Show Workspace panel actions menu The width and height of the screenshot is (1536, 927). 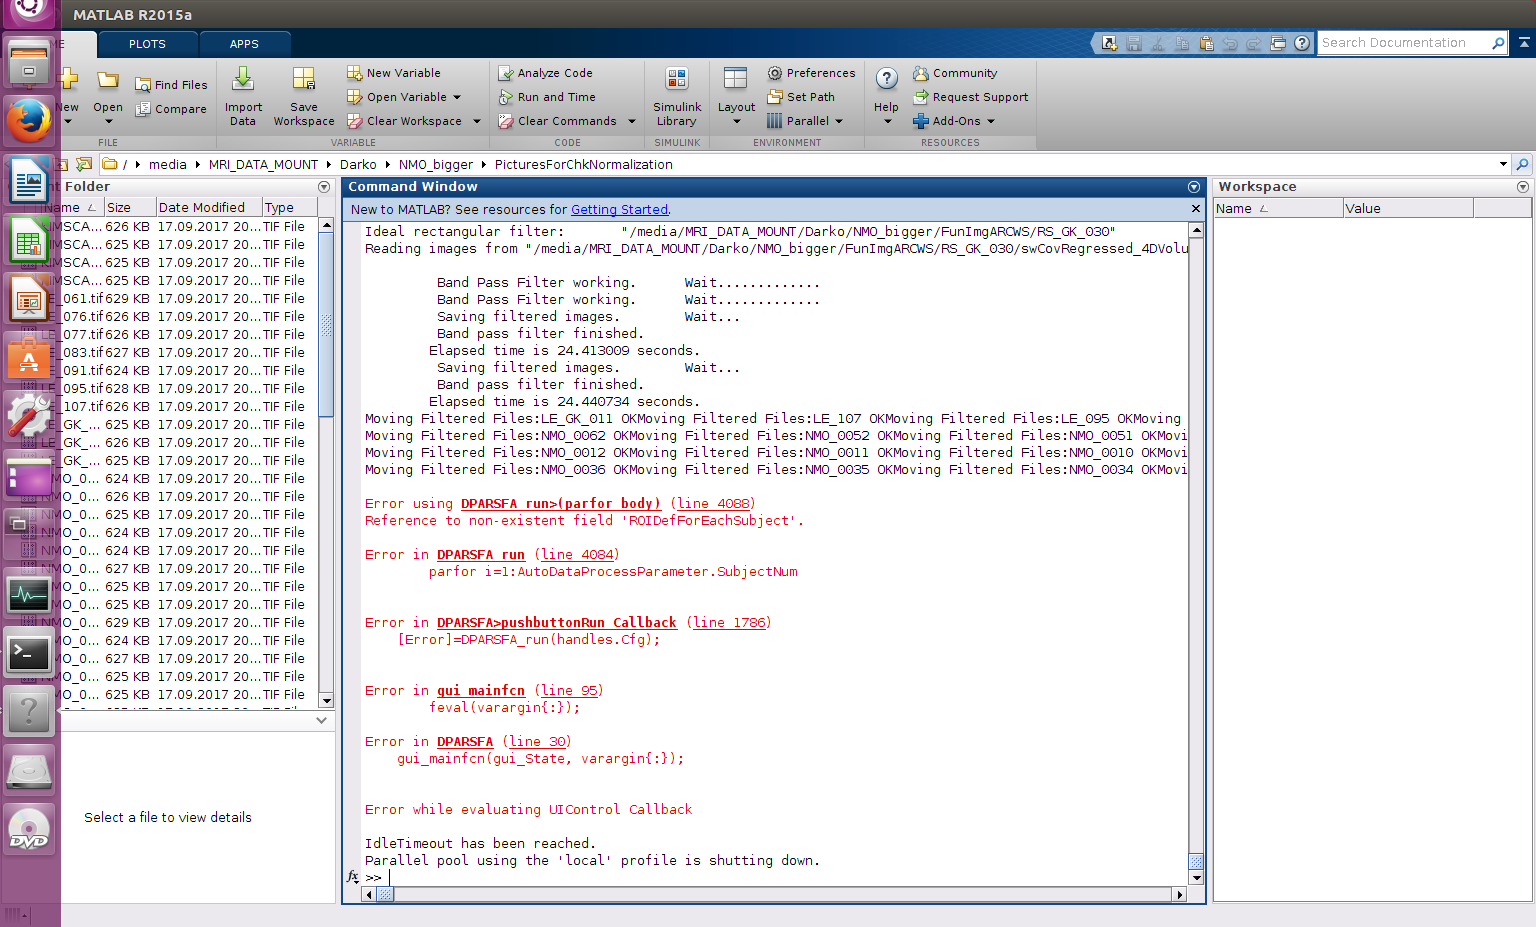point(1523,187)
